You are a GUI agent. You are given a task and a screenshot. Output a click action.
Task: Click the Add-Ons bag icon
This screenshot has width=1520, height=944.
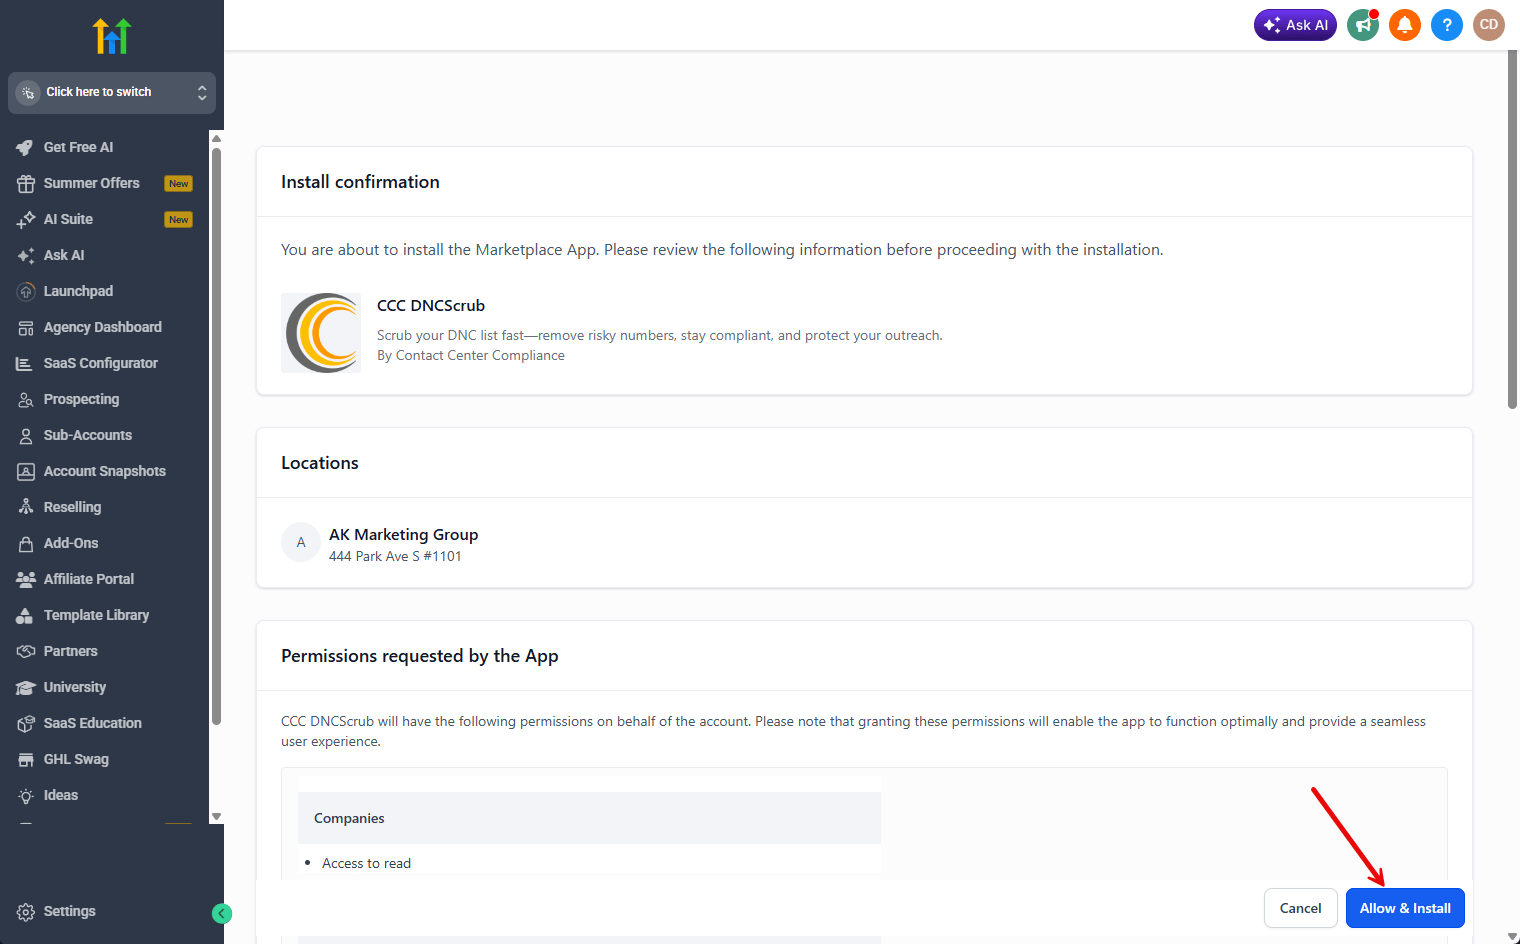pyautogui.click(x=26, y=543)
